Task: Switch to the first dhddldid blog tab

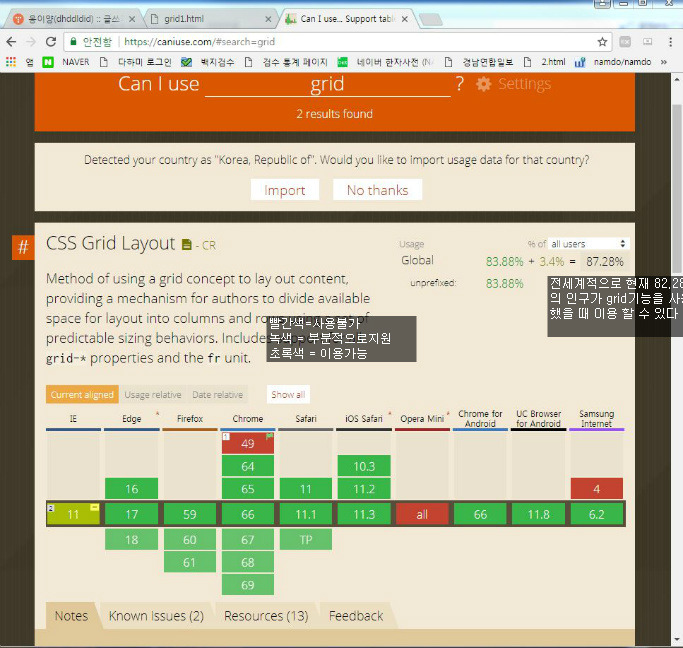Action: 74,19
